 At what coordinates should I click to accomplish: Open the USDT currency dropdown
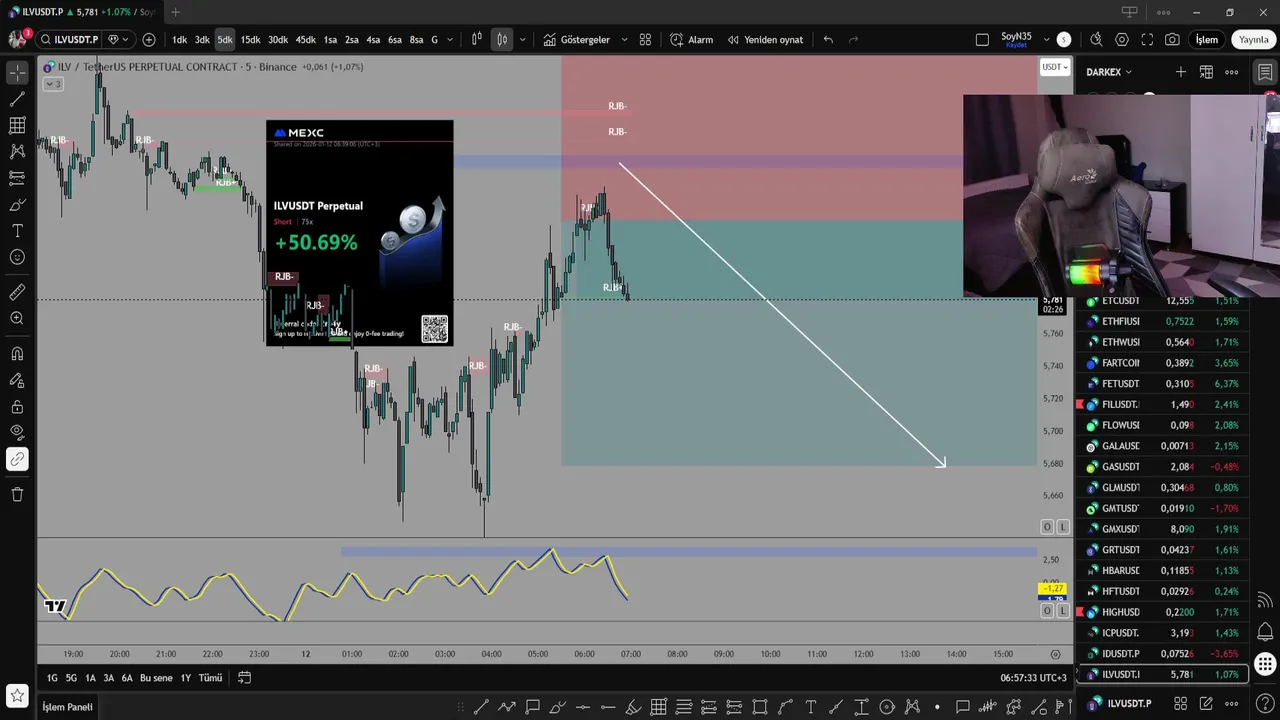tap(1055, 67)
